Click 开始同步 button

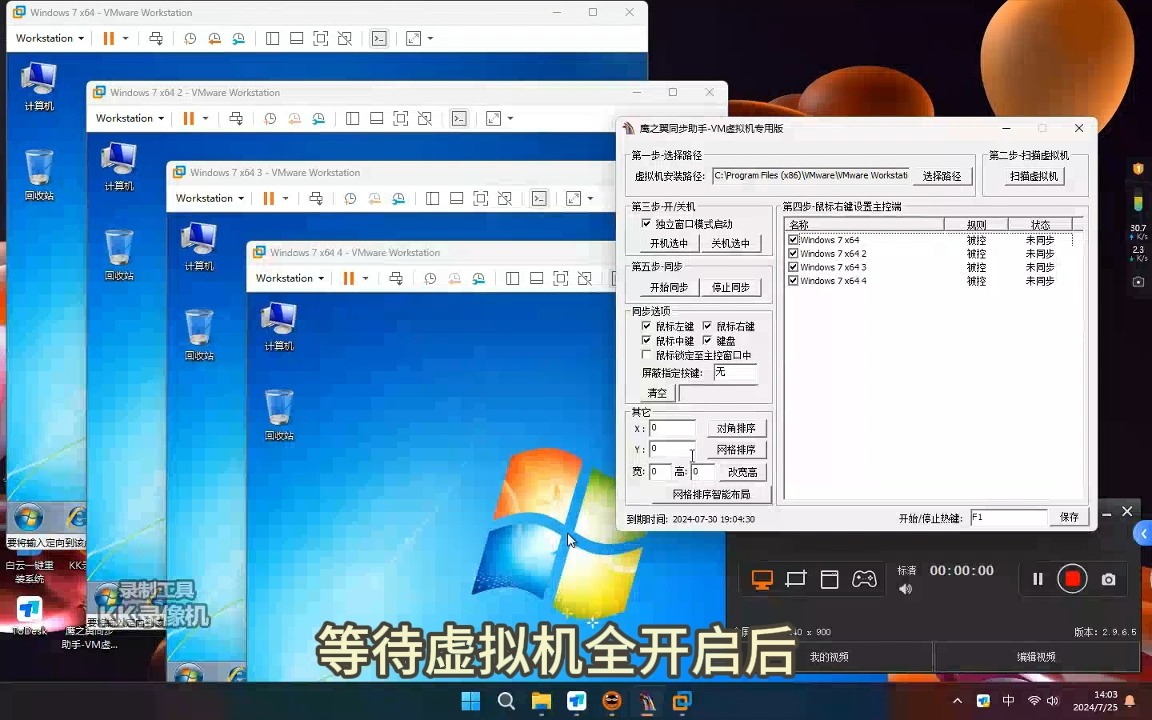point(669,287)
